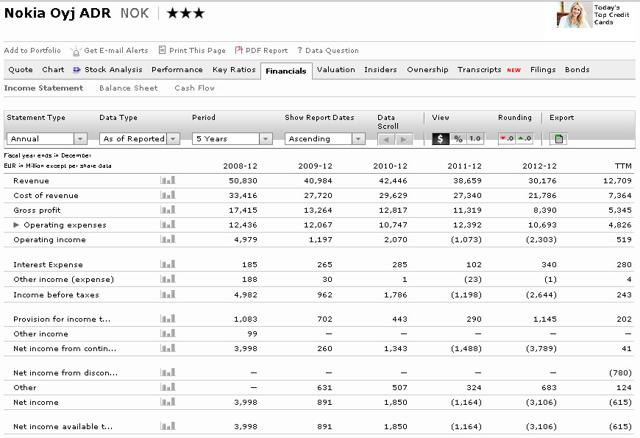This screenshot has width=640, height=438.
Task: Open the Statement Type Annual dropdown
Action: (x=47, y=139)
